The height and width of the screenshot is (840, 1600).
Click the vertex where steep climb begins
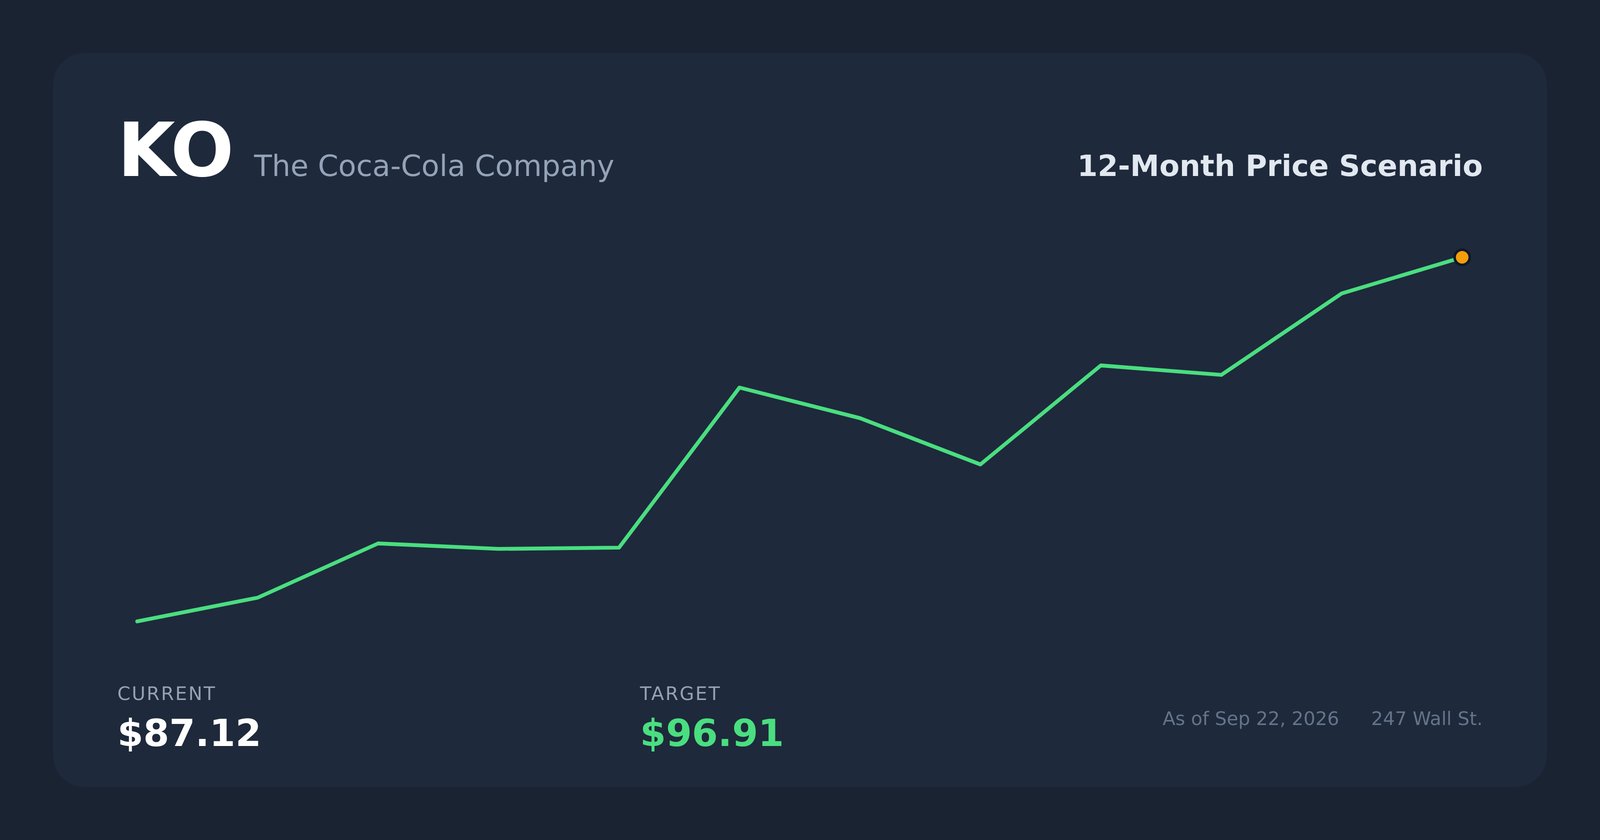(x=619, y=547)
